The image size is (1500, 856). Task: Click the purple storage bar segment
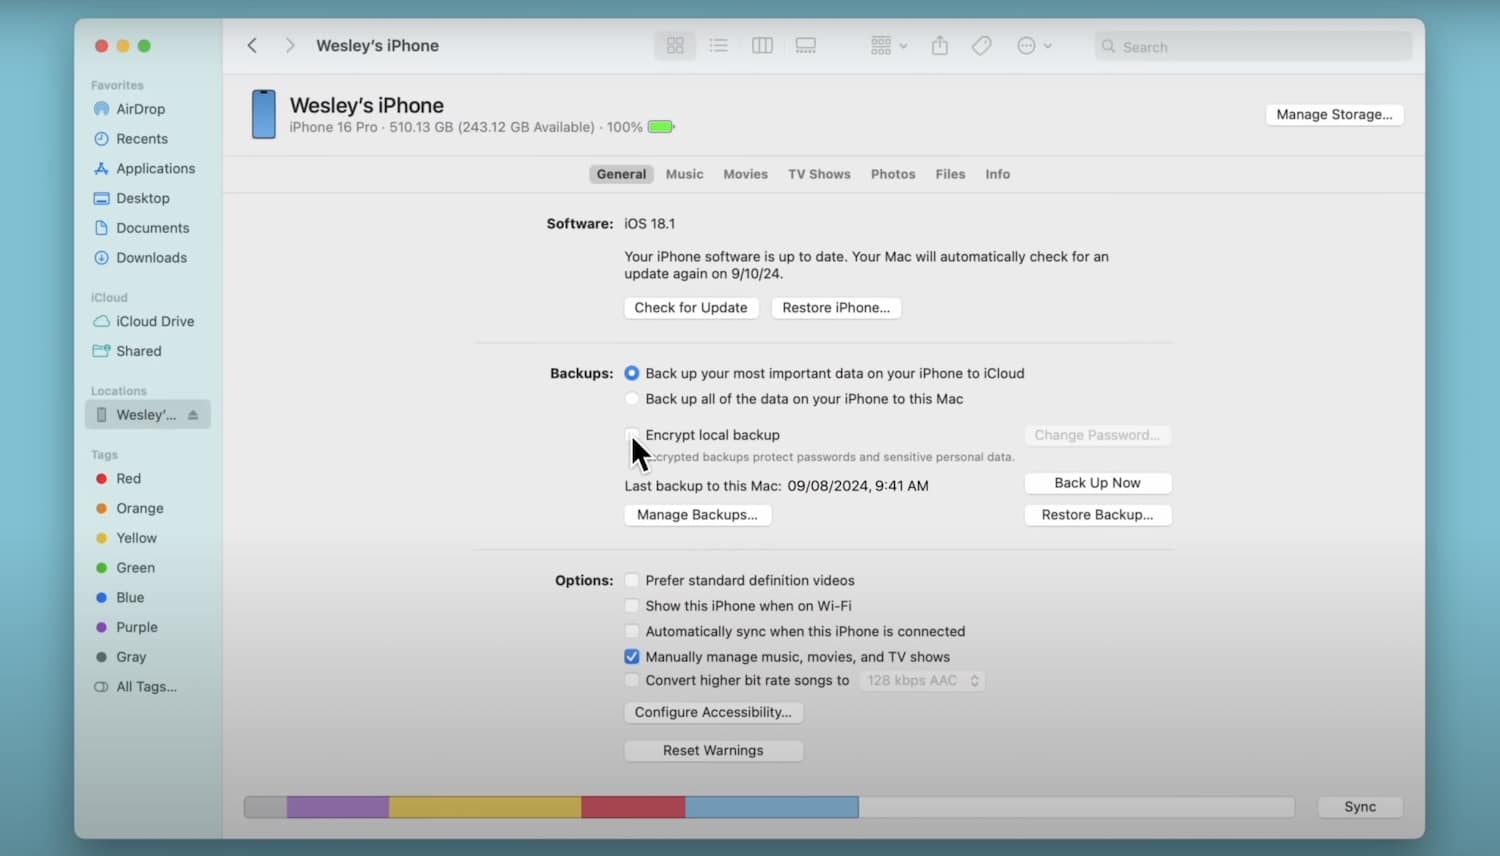click(x=338, y=807)
